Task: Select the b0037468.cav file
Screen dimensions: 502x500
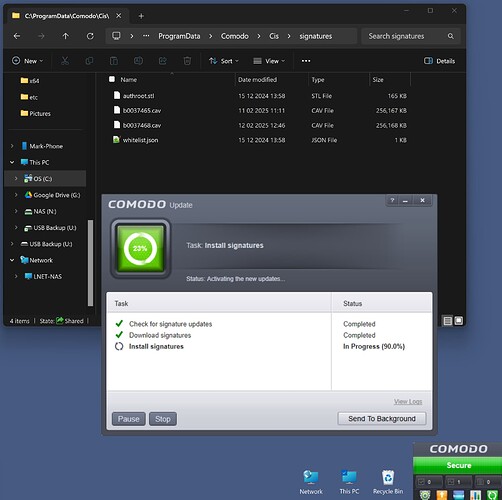Action: 142,125
